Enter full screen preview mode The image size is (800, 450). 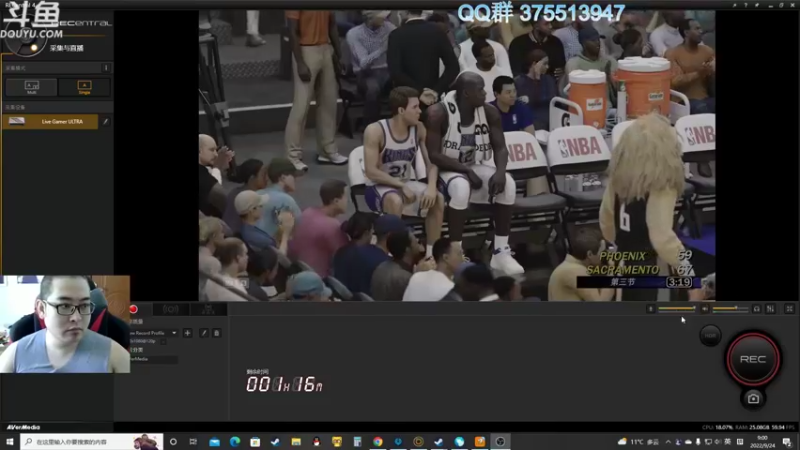[789, 309]
